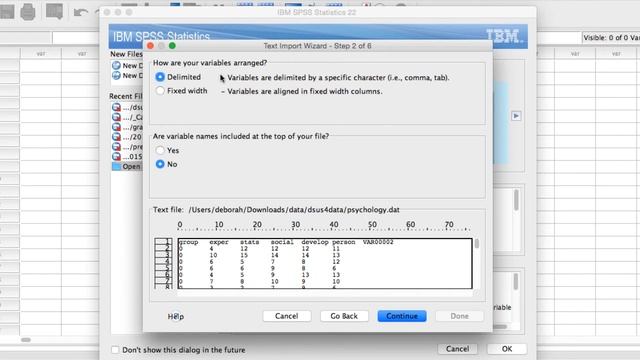This screenshot has width=640, height=360.
Task: Tick 'Don't show this dialog in the future'
Action: click(115, 350)
